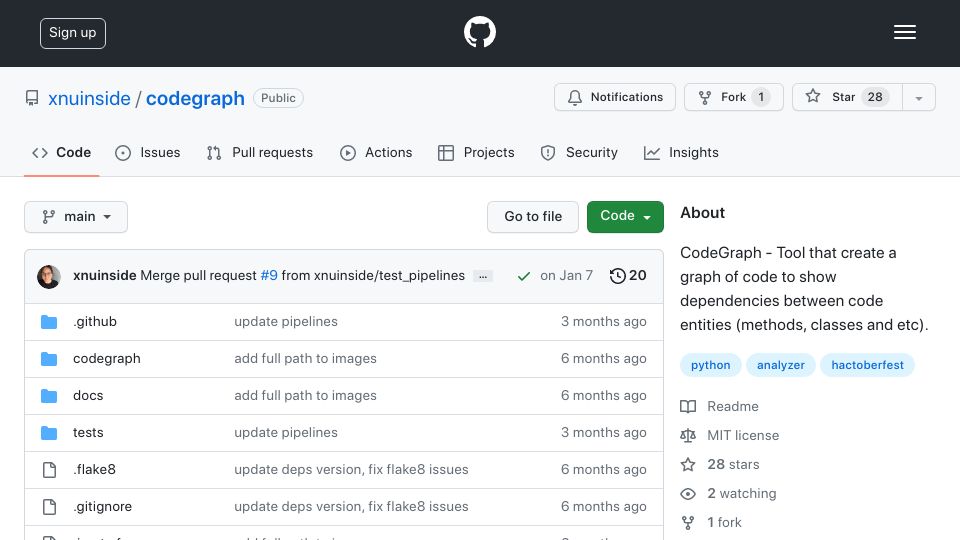
Task: Click the hactoberfest topic tag
Action: pos(867,365)
